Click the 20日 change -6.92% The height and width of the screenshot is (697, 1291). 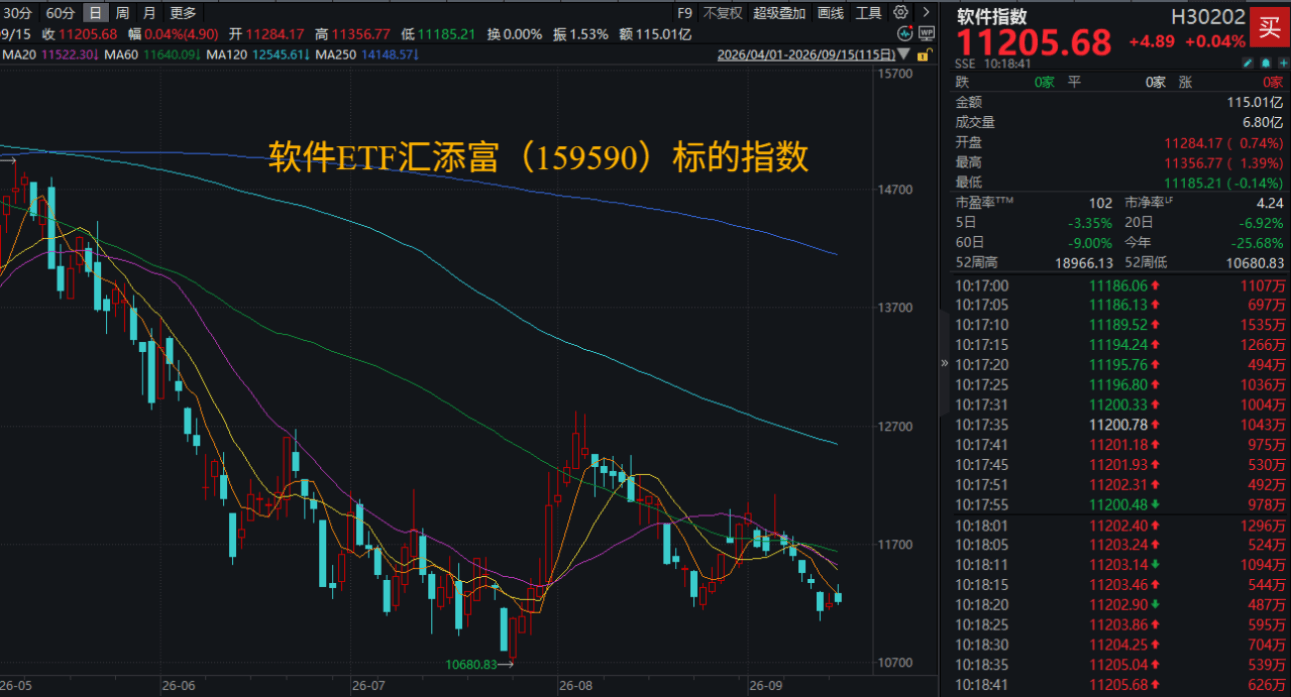tap(1260, 222)
